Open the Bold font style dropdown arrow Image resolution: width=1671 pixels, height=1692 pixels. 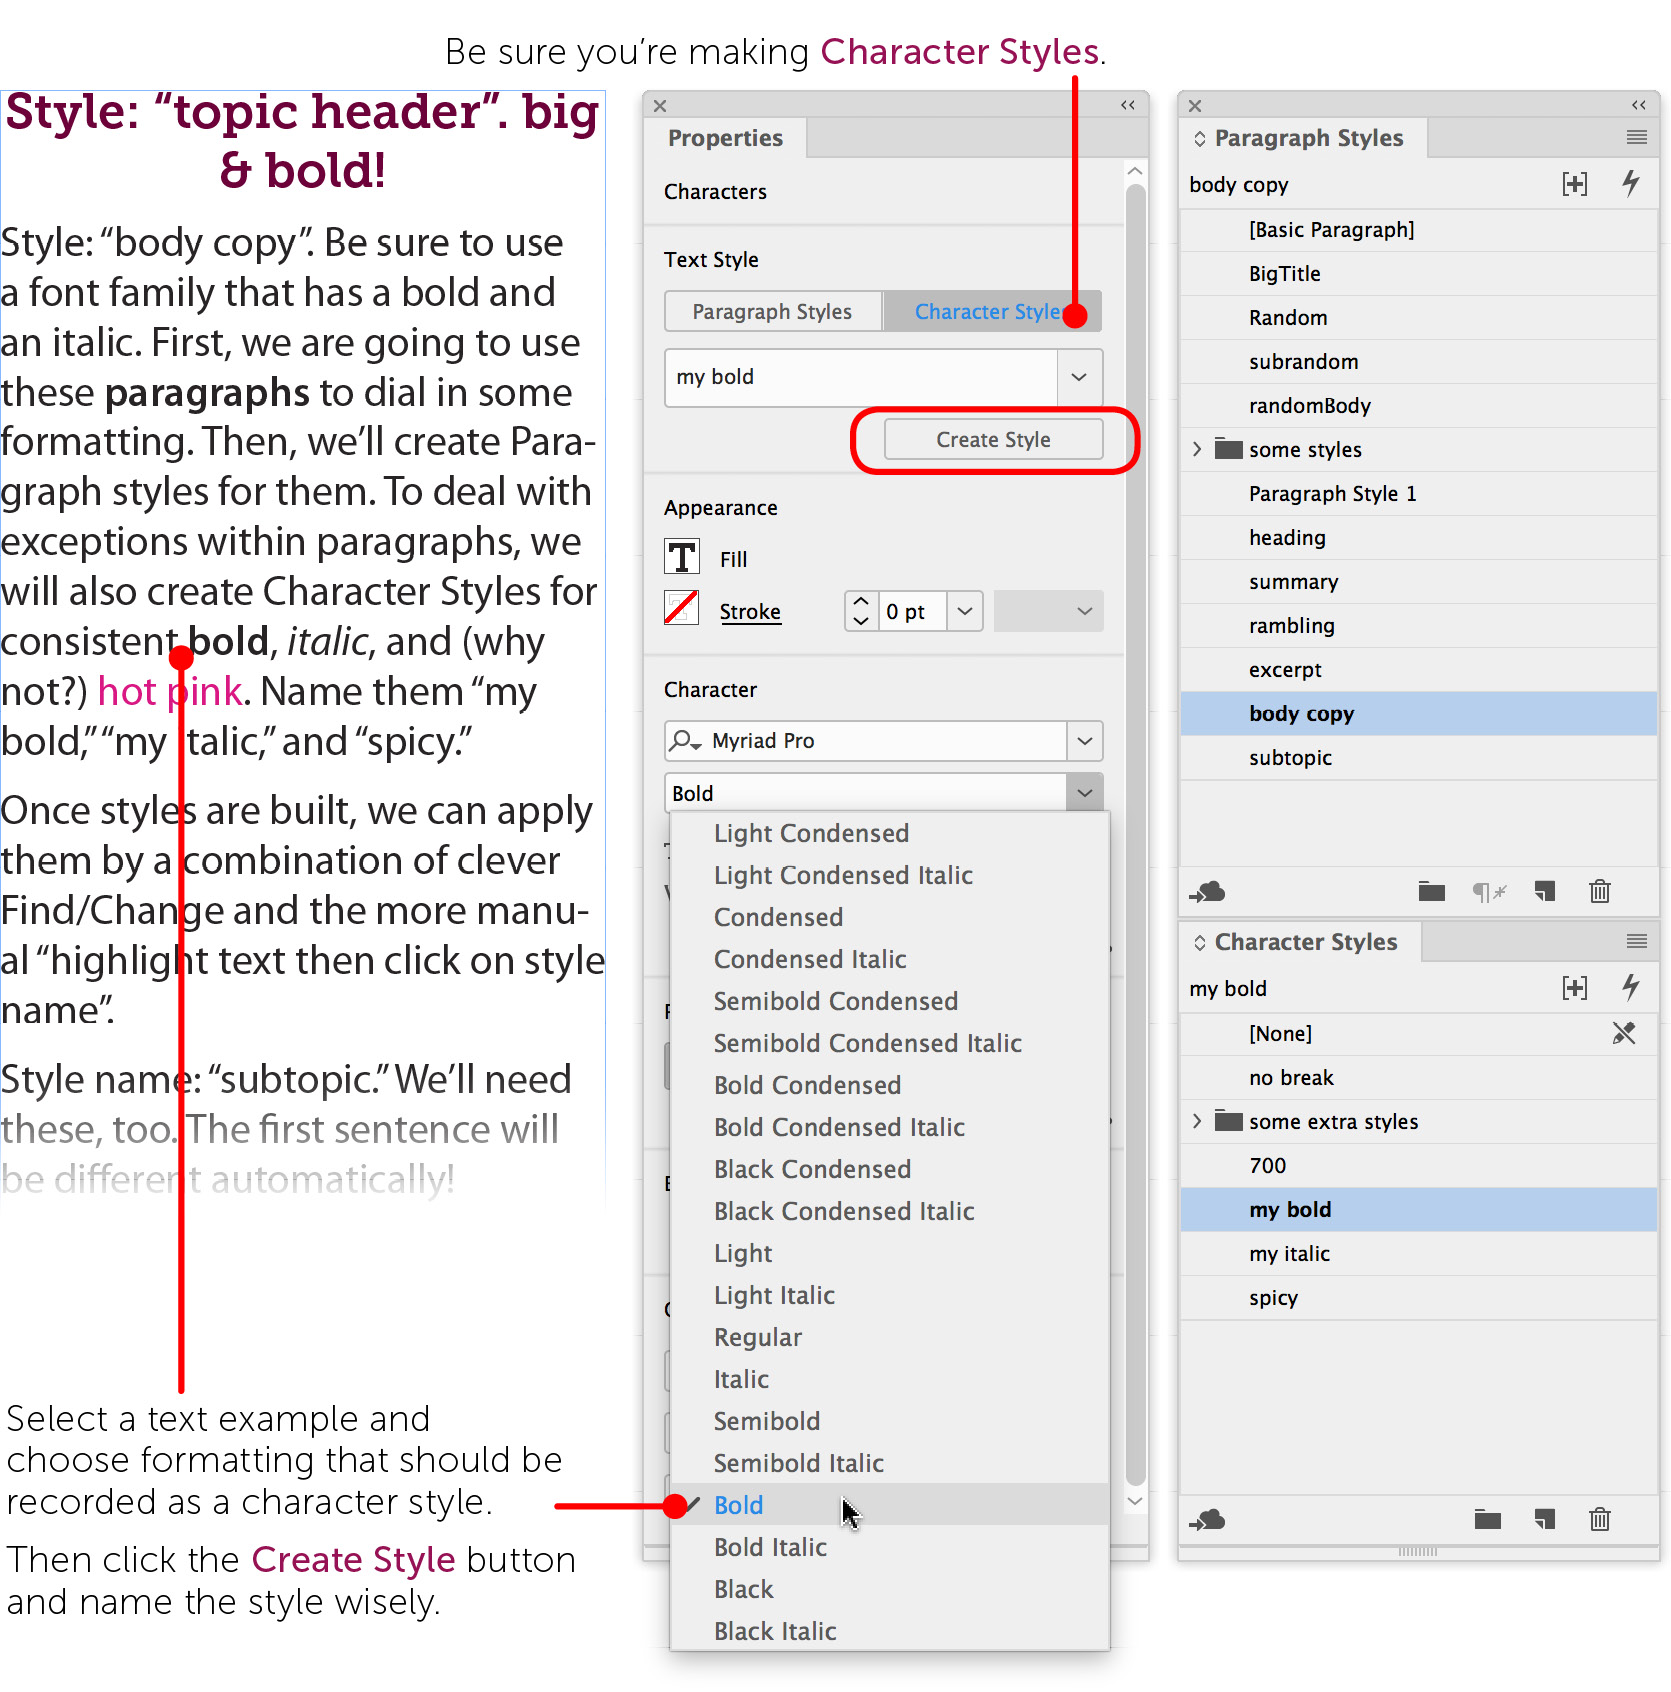(x=1085, y=793)
